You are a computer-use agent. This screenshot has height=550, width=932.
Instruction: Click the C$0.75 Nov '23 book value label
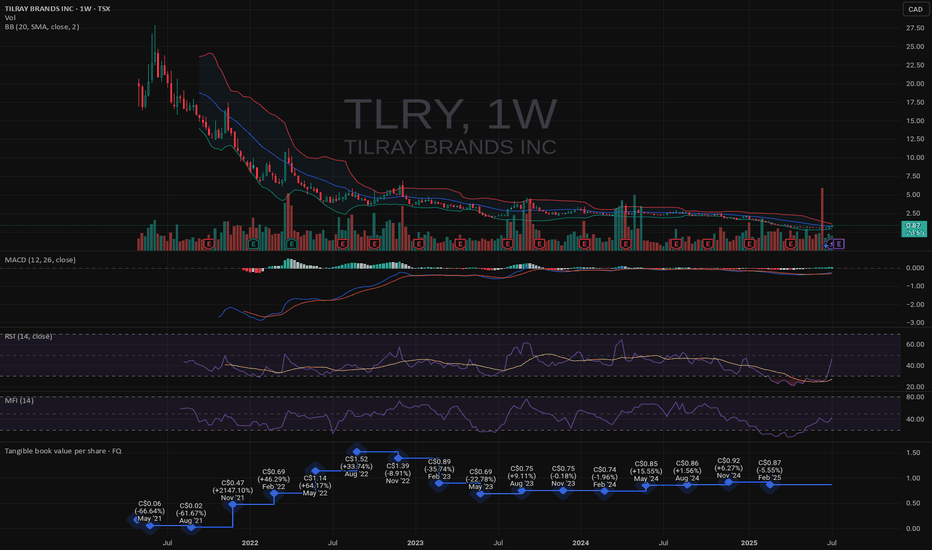(x=563, y=476)
